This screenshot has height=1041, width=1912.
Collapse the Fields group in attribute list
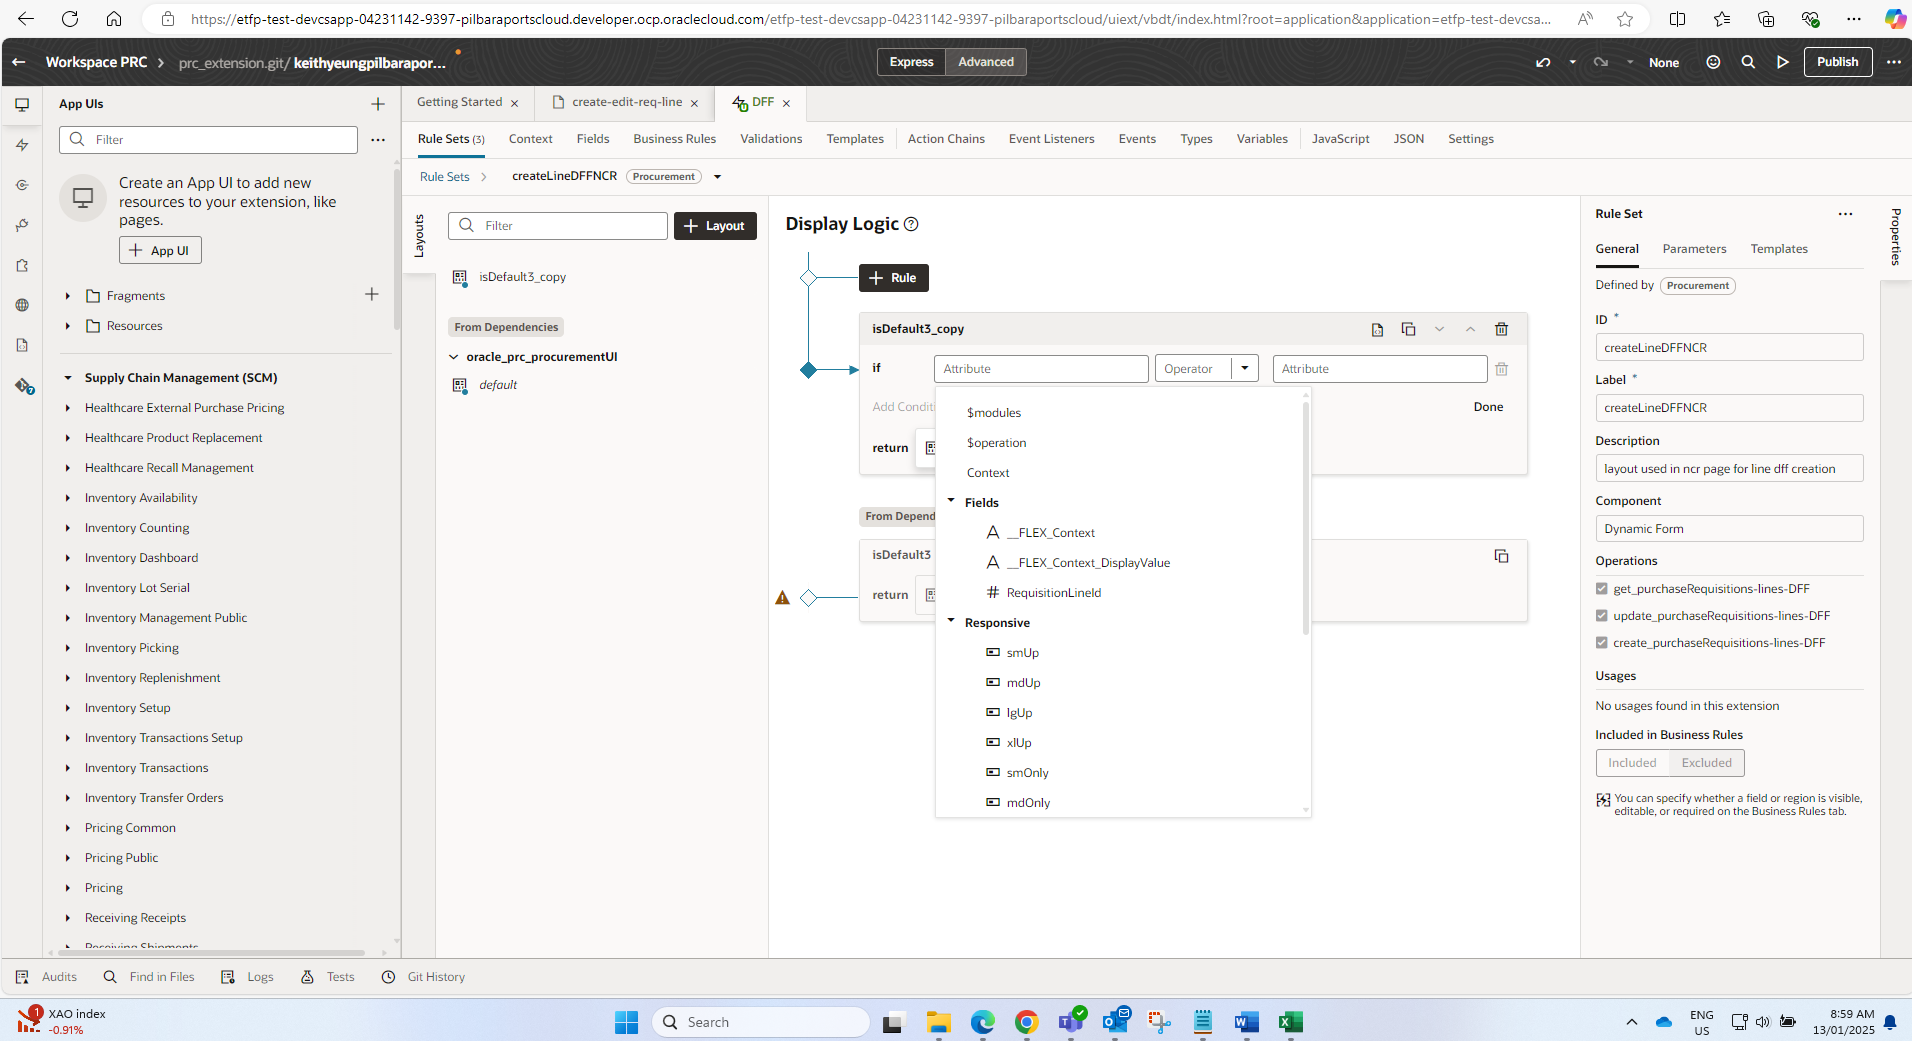coord(951,502)
